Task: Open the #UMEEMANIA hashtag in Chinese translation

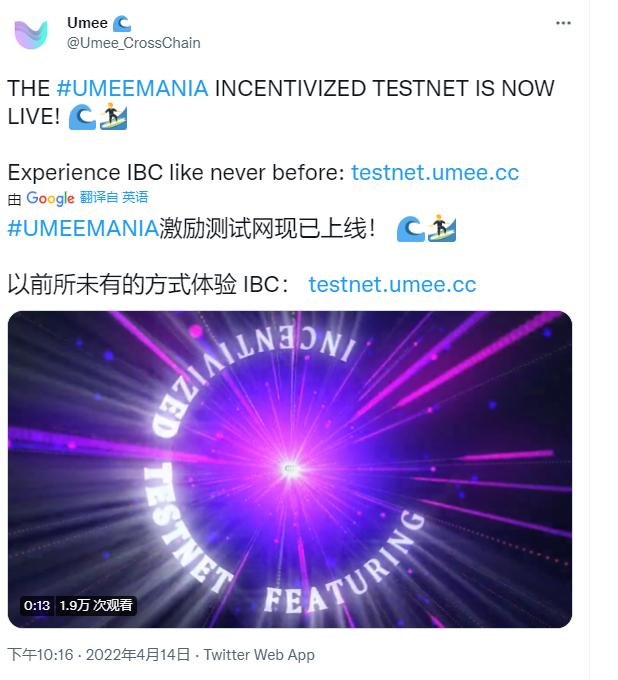Action: [x=83, y=229]
